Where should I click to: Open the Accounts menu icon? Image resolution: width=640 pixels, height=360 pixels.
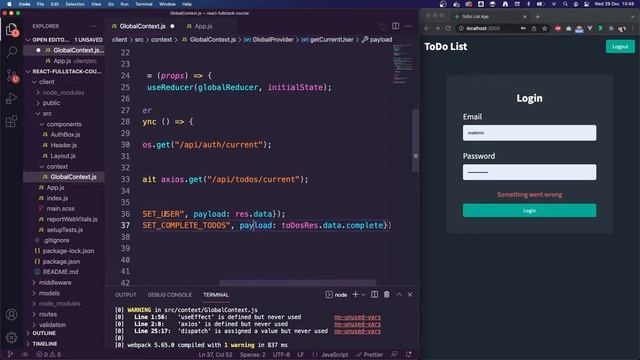coord(11,315)
